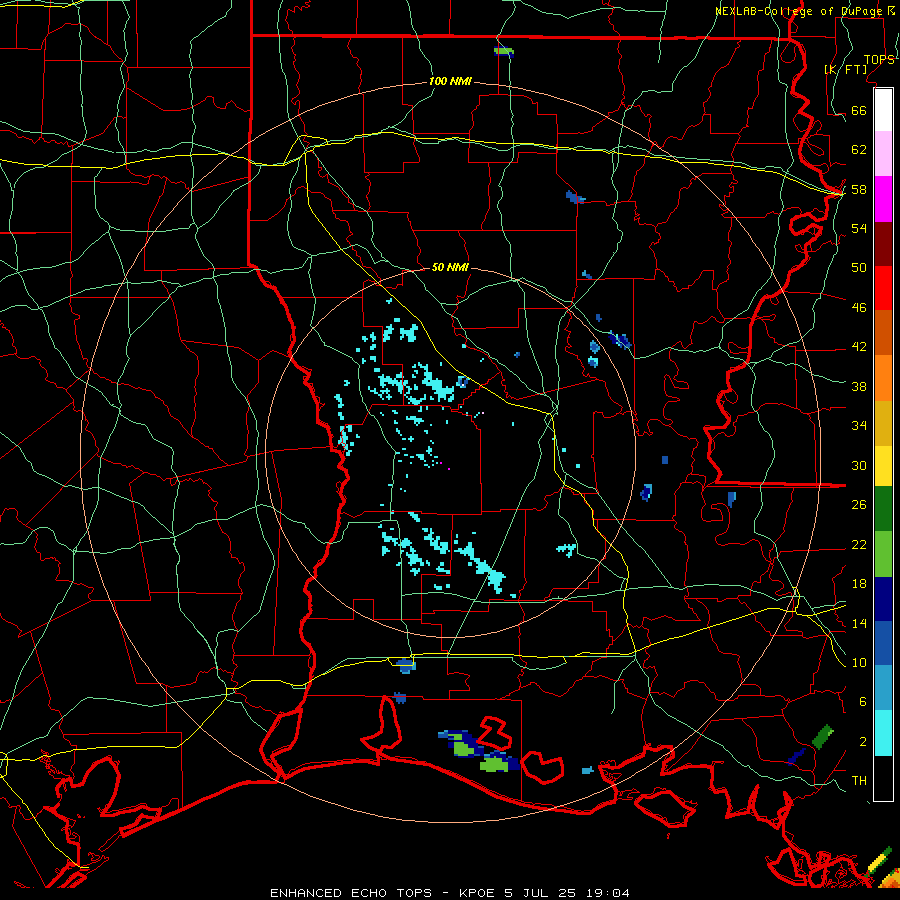The height and width of the screenshot is (900, 900).
Task: Click the '42' legend value
Action: pyautogui.click(x=859, y=347)
